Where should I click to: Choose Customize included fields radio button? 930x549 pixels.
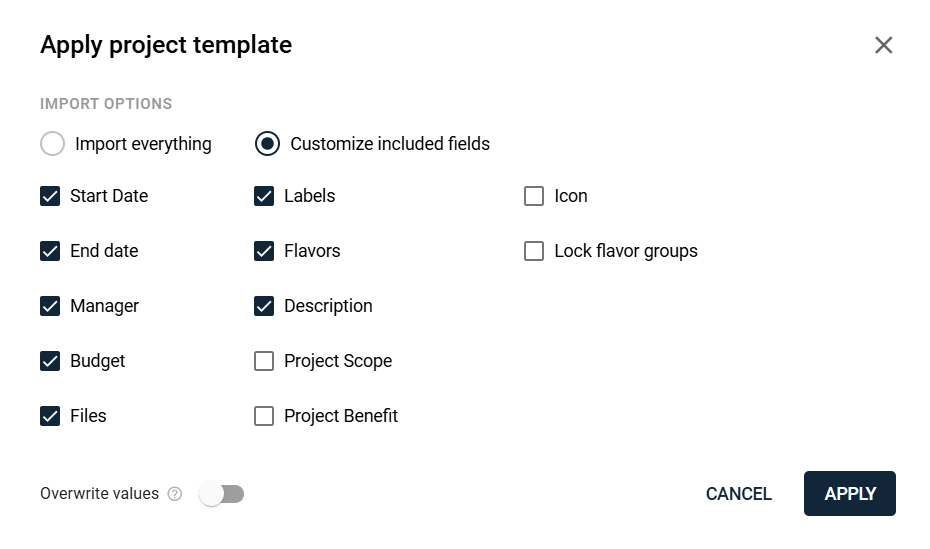267,143
